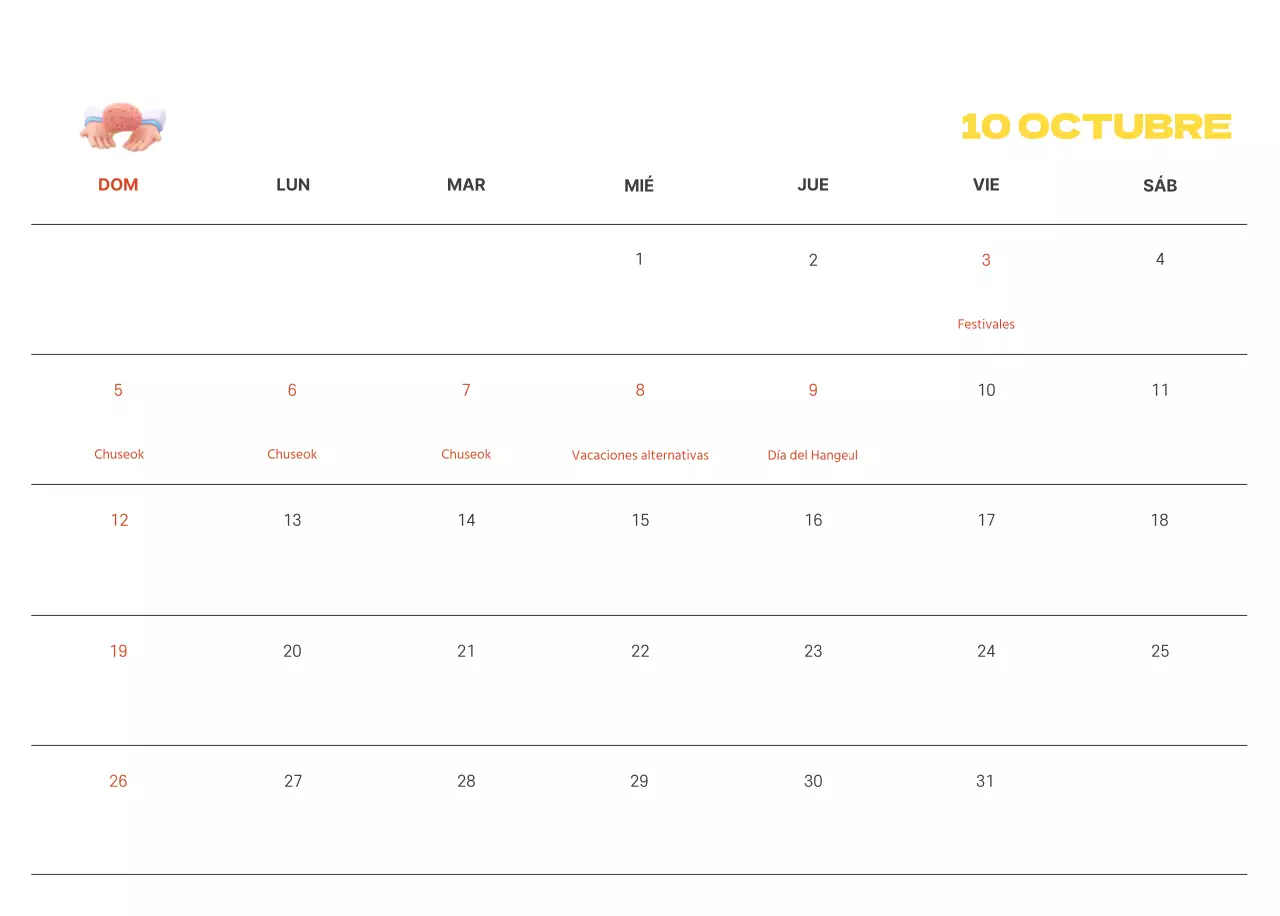Click Chuseok label under day 7

point(466,454)
